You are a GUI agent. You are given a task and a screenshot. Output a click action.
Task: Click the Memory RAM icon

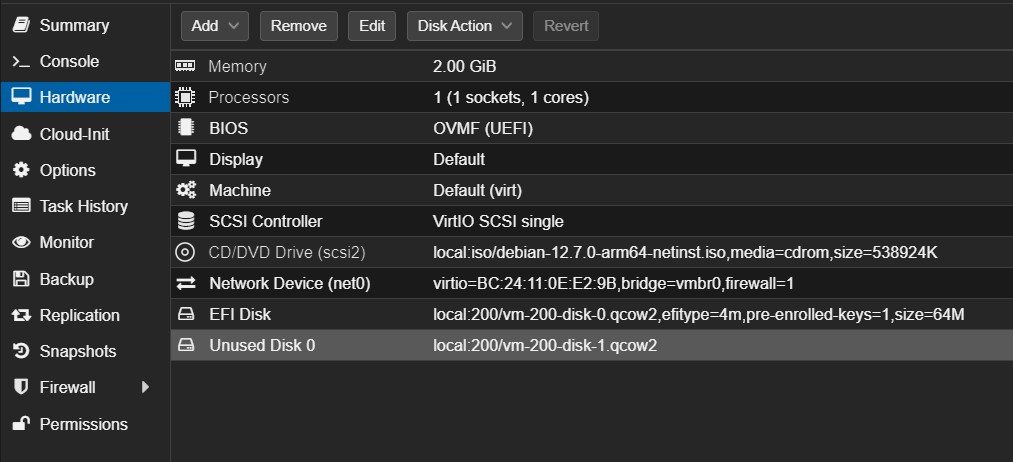185,66
